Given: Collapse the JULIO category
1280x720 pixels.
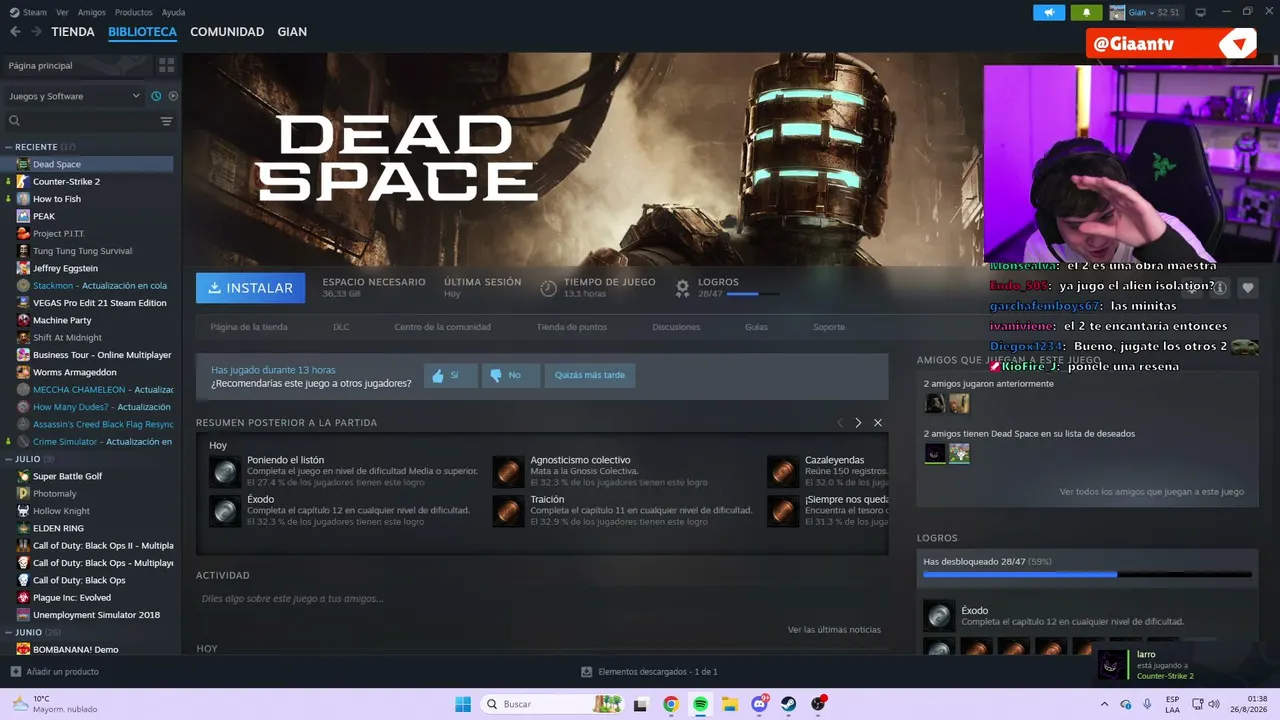Looking at the screenshot, I should (10, 459).
